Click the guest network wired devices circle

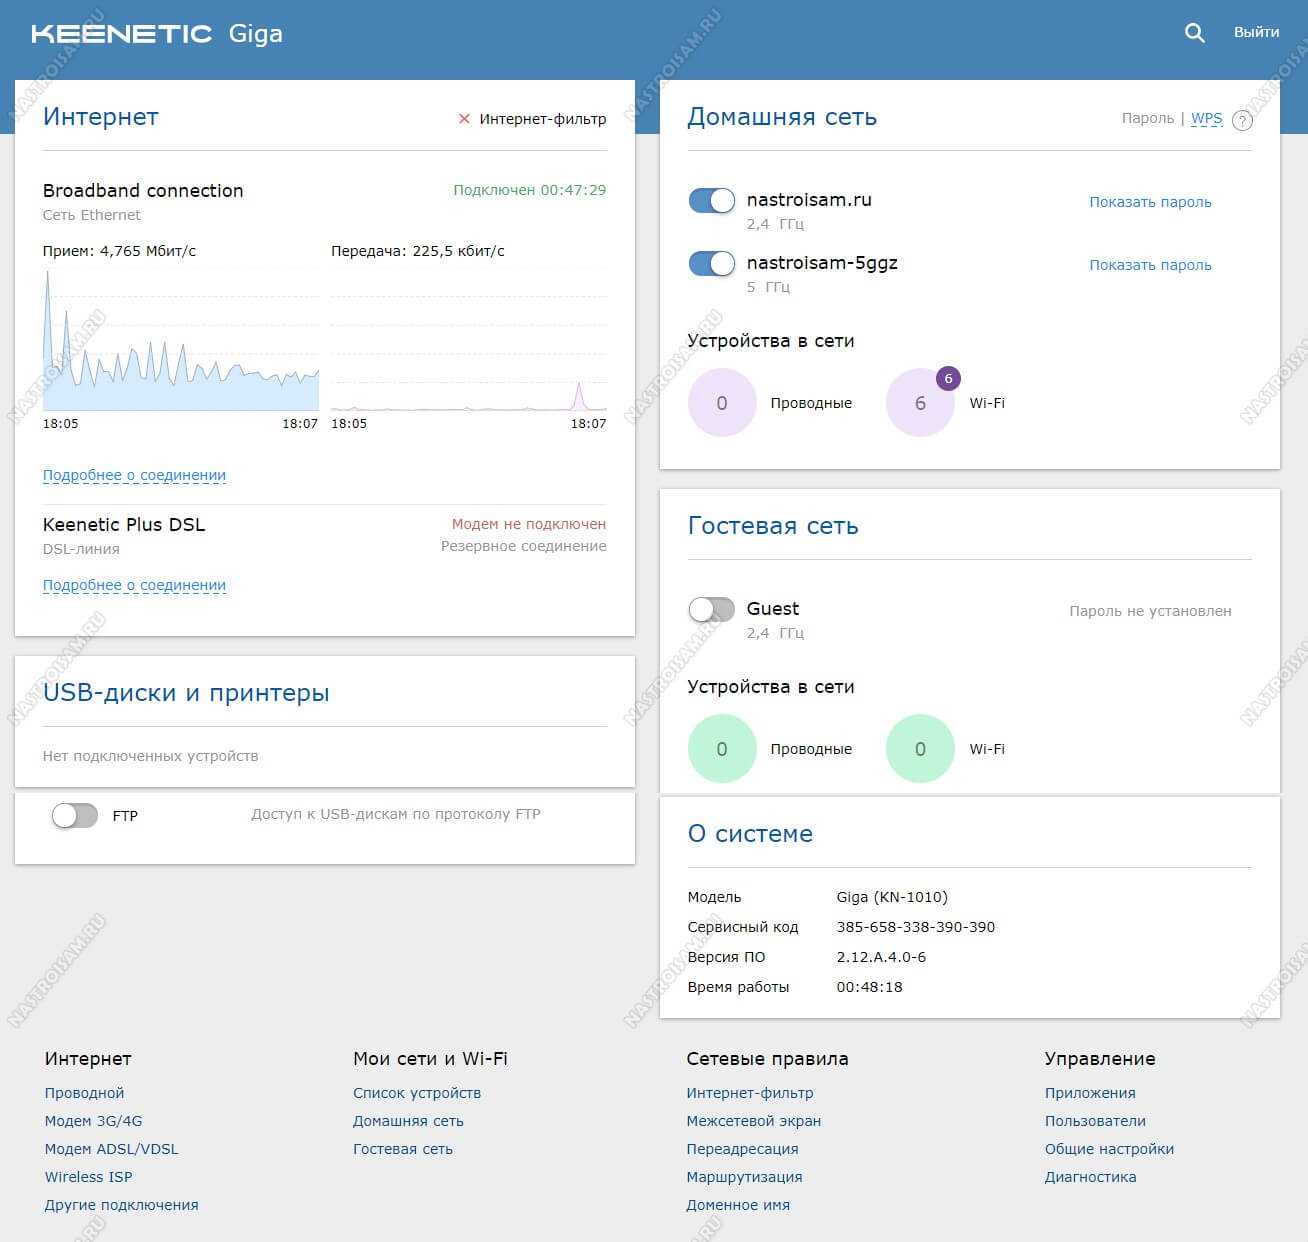722,749
